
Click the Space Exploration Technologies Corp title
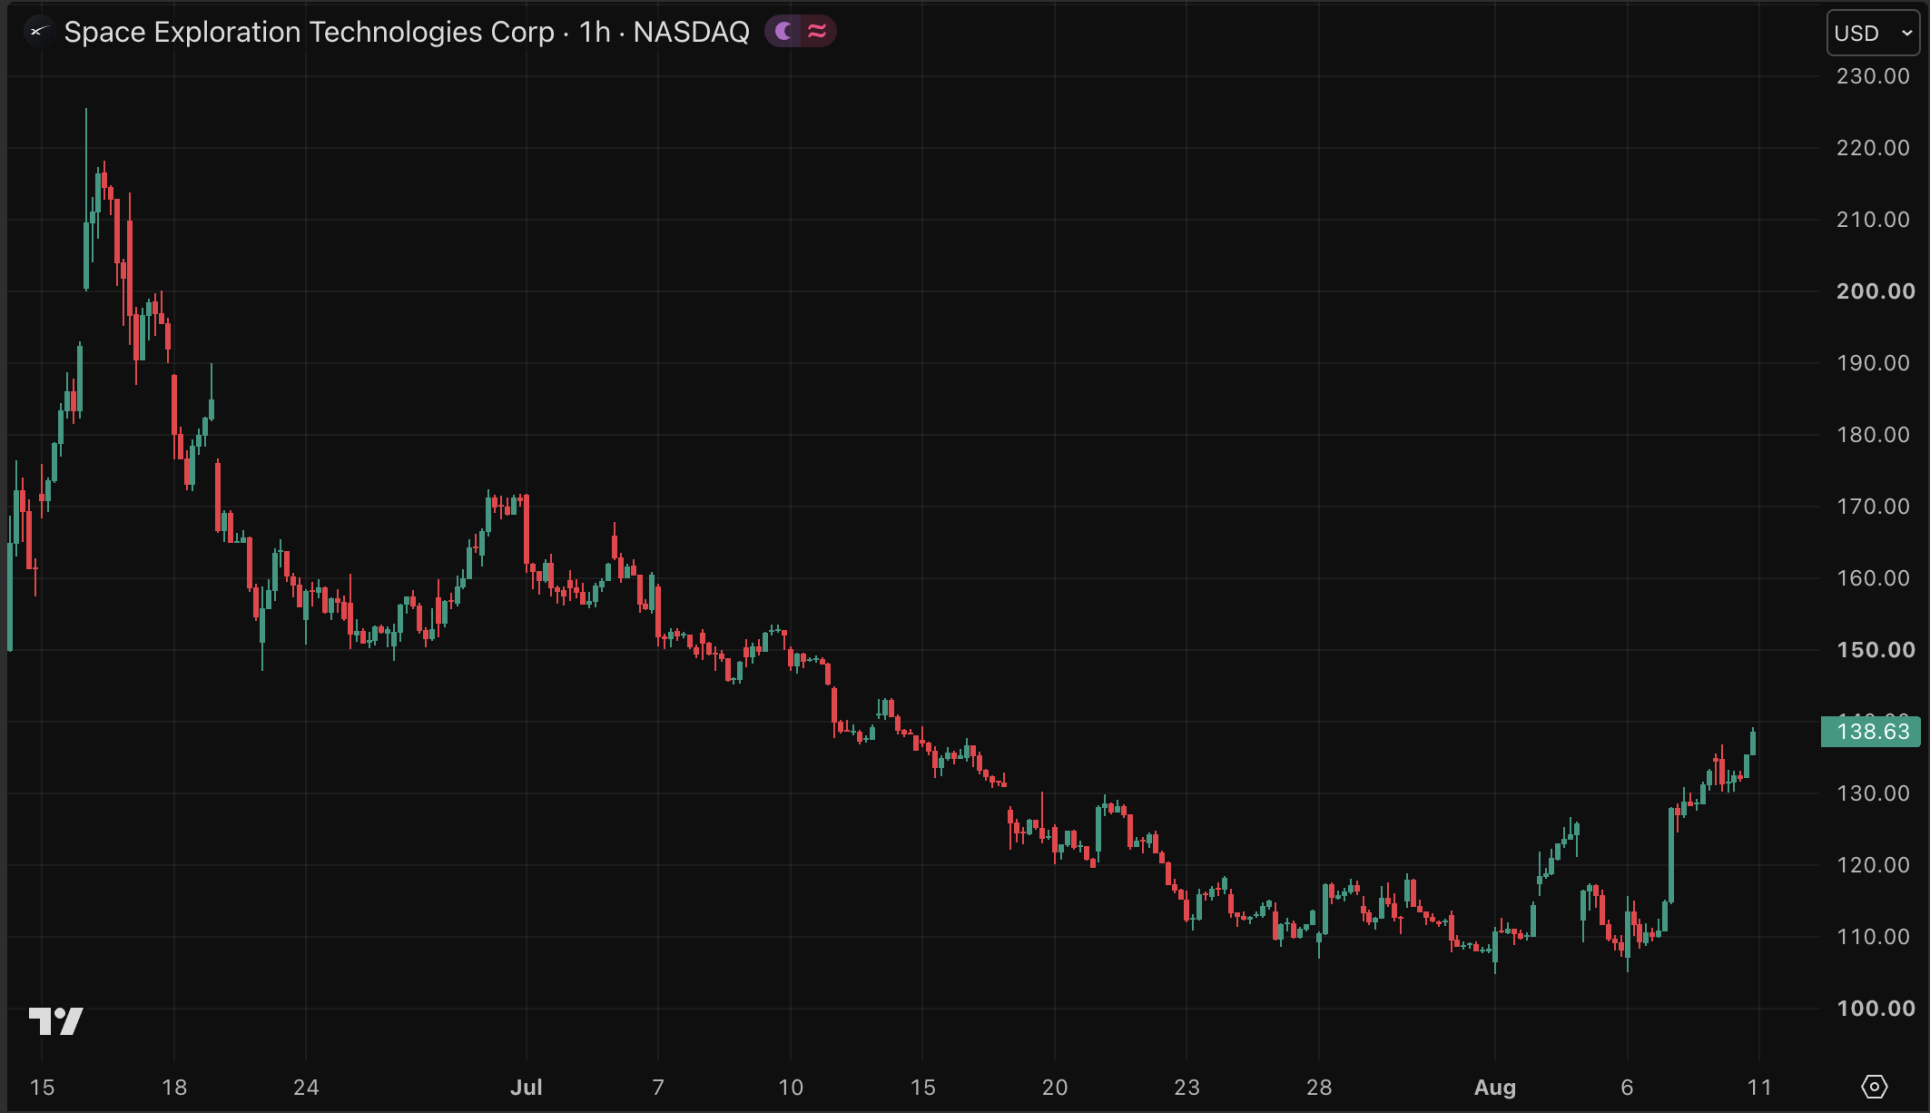[309, 32]
